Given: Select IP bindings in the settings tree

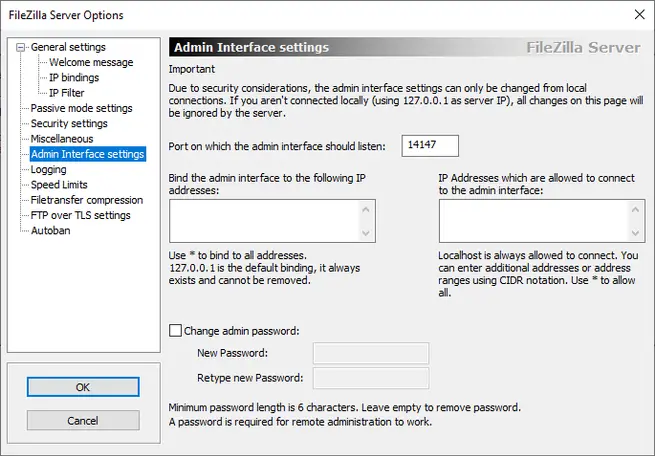Looking at the screenshot, I should click(74, 77).
